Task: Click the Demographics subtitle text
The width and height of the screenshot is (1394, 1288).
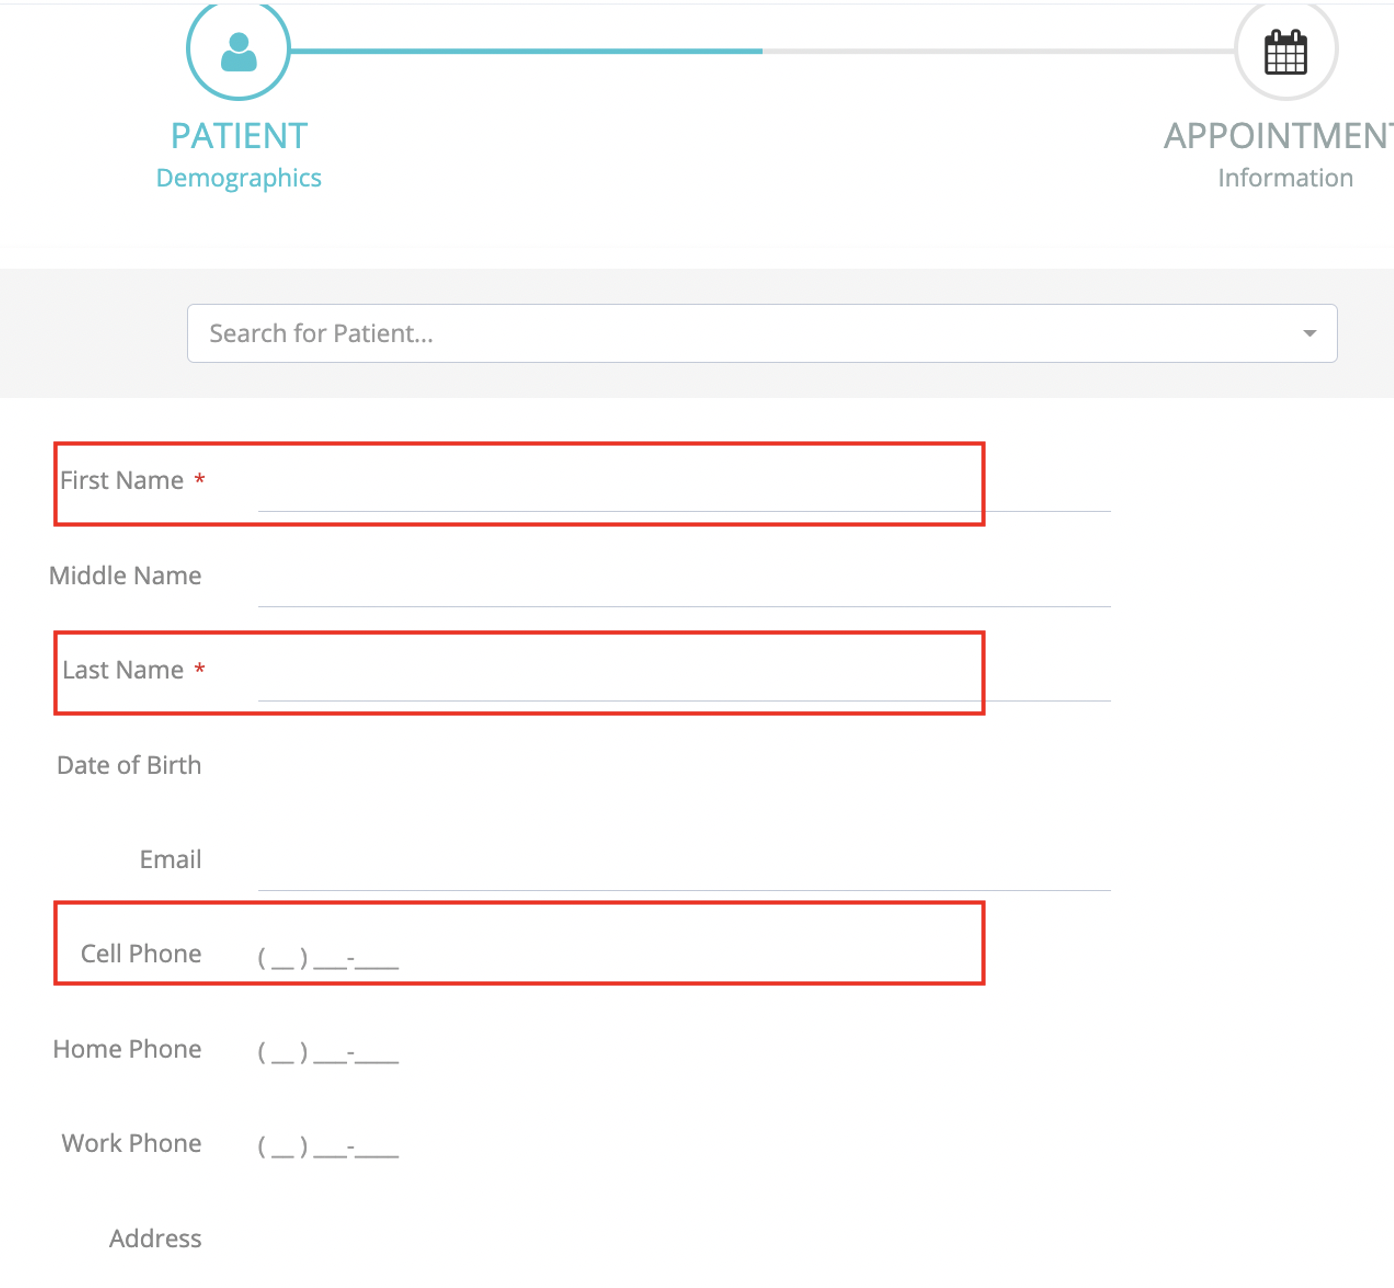Action: pos(239,178)
